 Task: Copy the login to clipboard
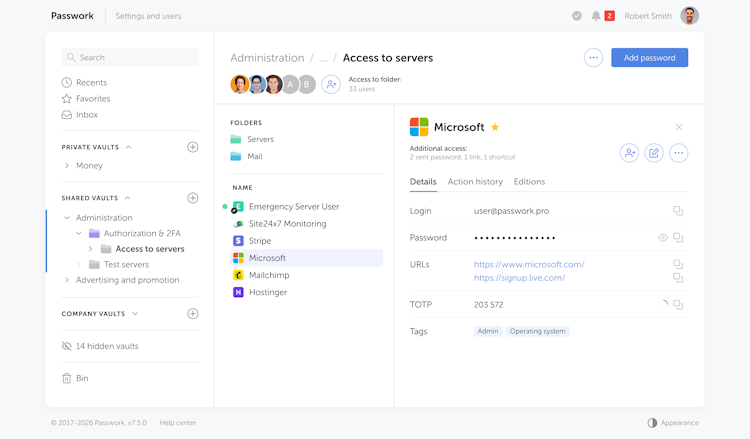pos(678,211)
